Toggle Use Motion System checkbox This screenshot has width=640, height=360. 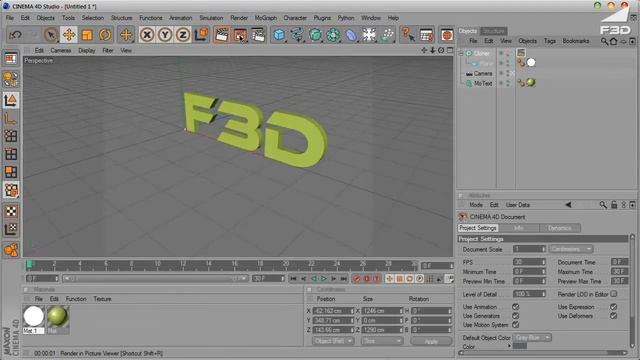pyautogui.click(x=516, y=324)
